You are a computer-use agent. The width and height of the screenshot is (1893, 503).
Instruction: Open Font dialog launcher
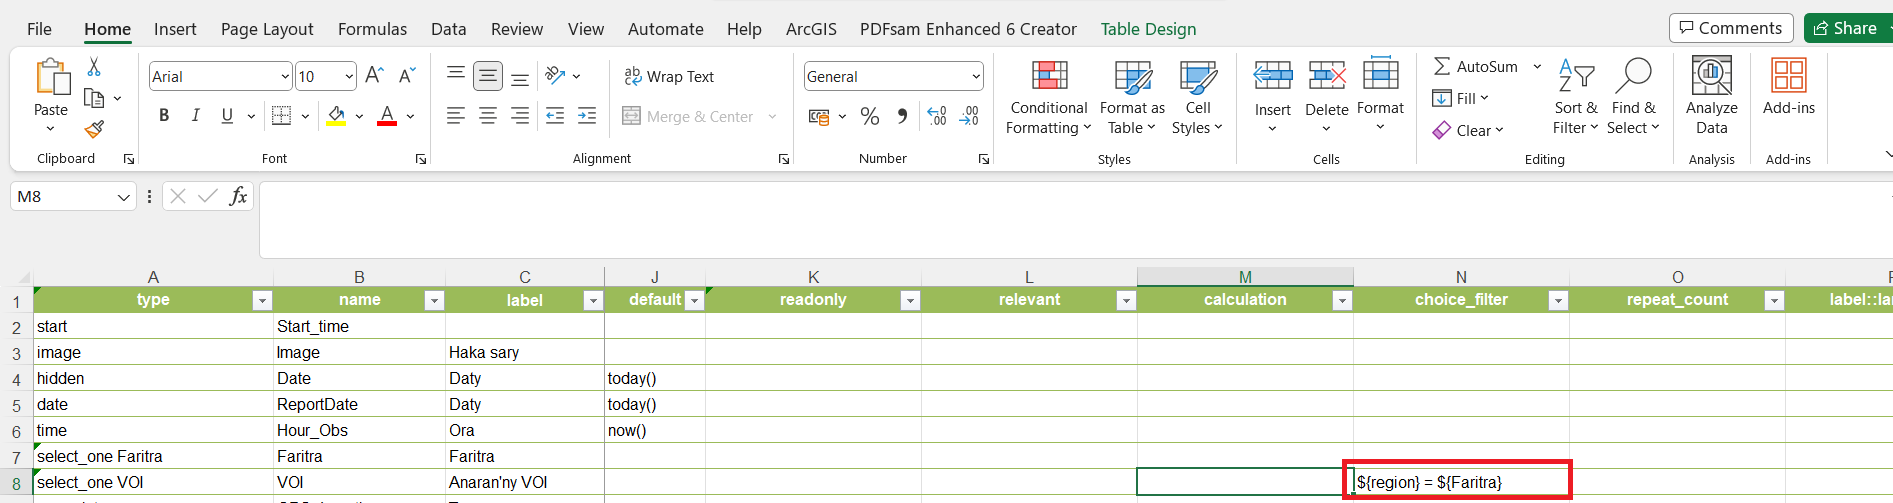(x=421, y=159)
